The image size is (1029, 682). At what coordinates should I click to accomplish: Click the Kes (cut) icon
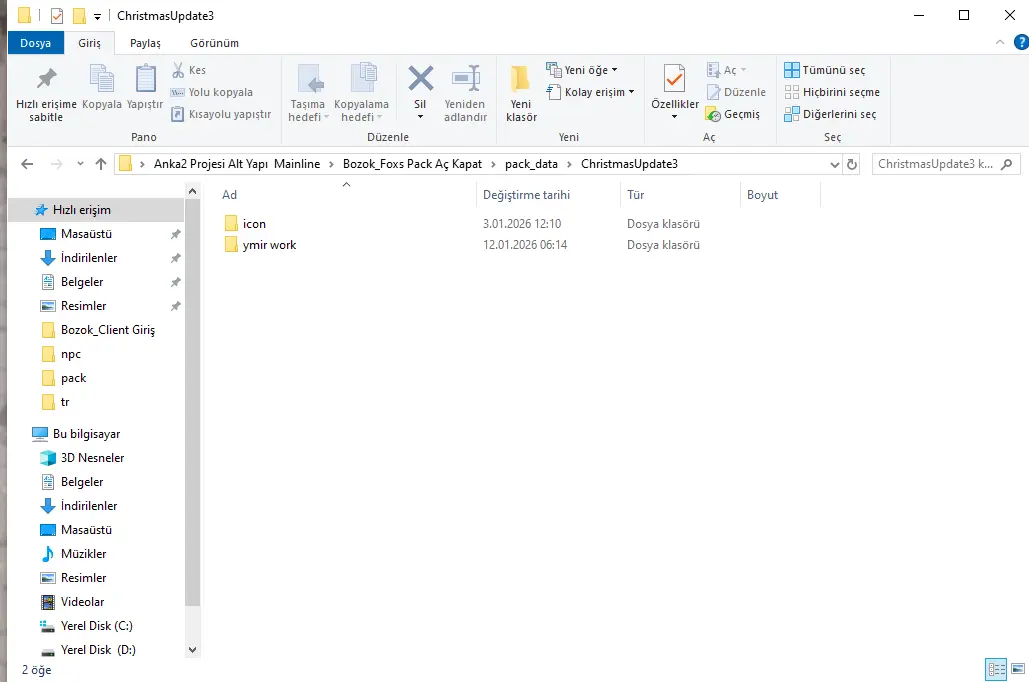tap(177, 70)
